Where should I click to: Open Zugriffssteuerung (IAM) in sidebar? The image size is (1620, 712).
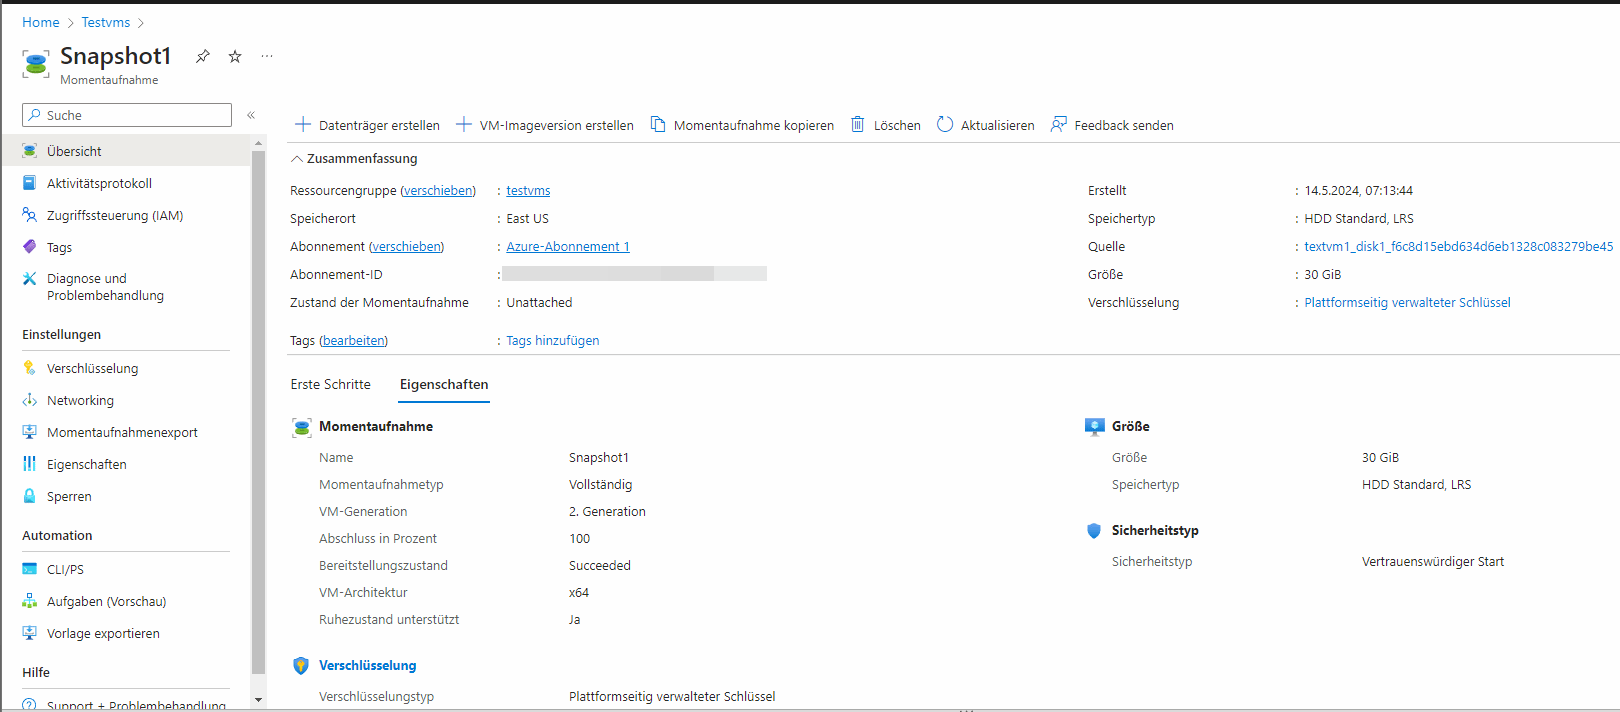coord(115,215)
